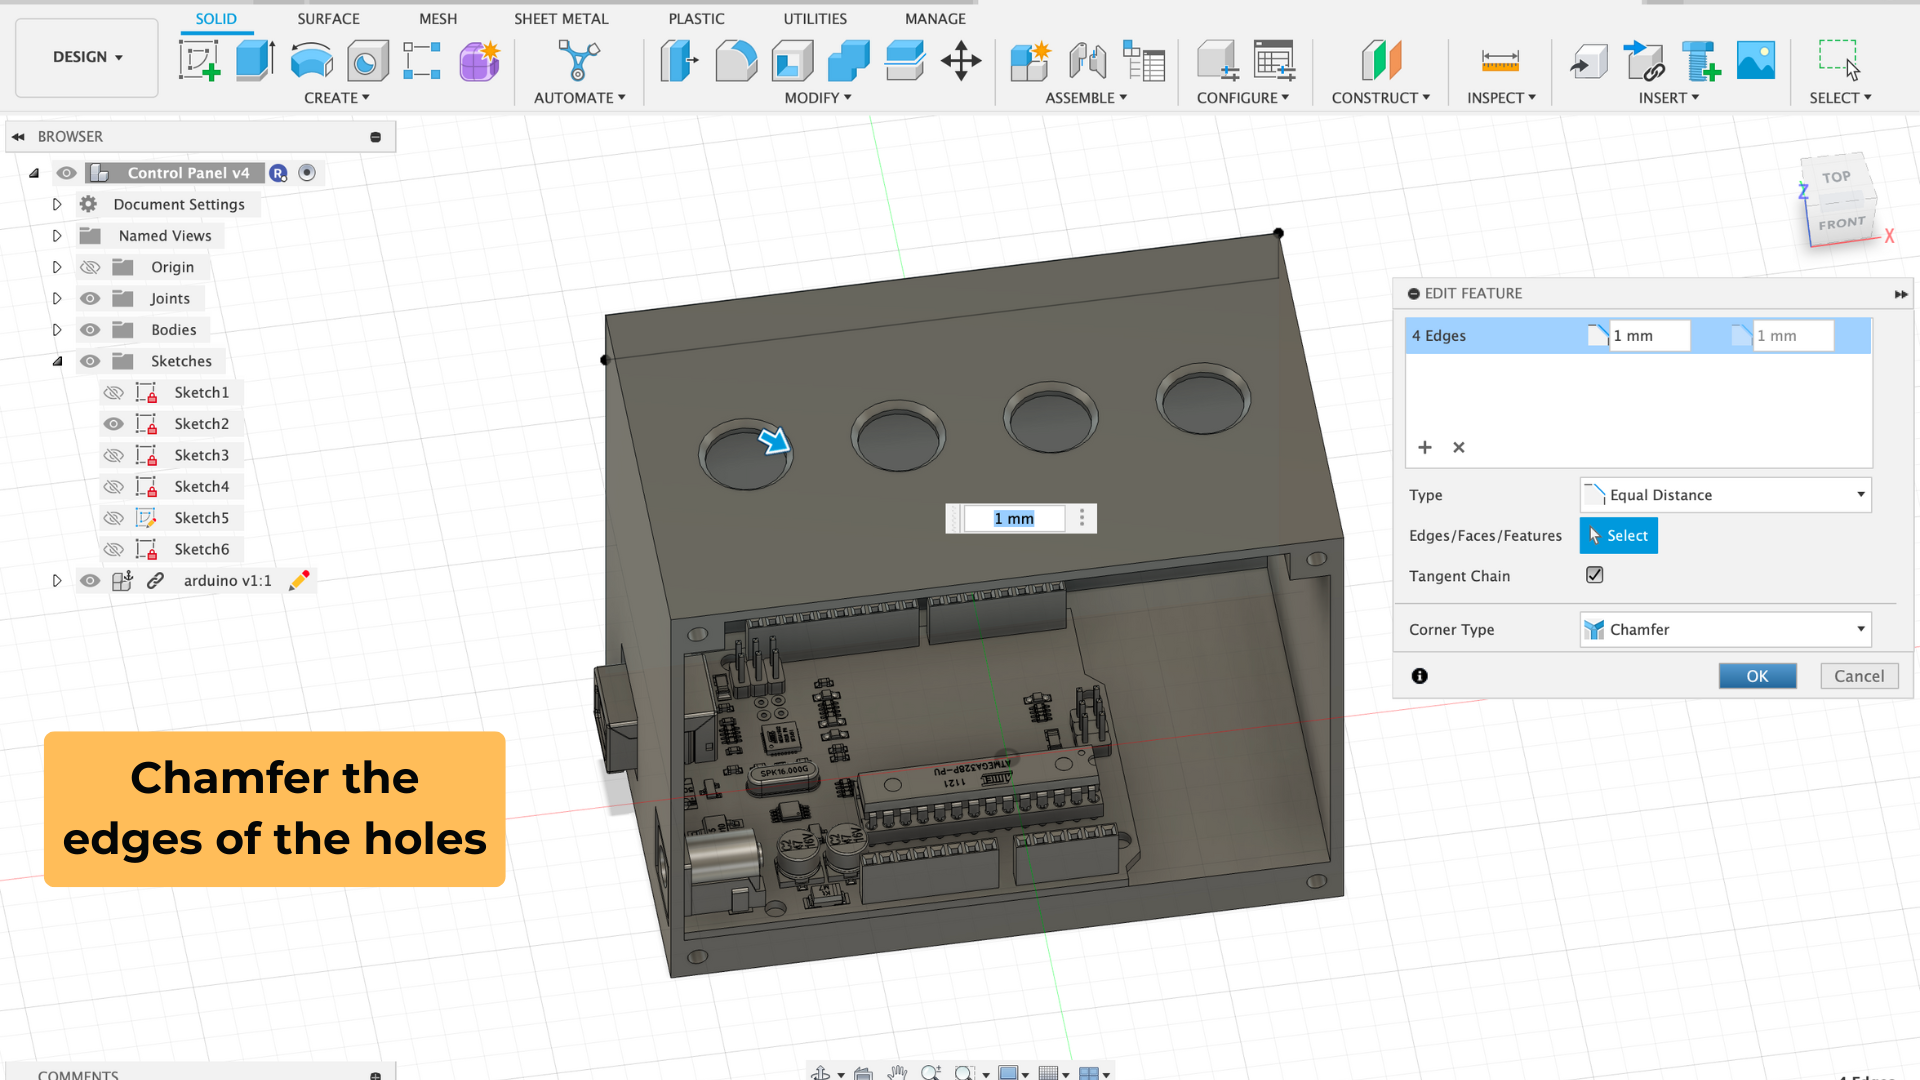Open the Type dropdown menu
Image resolution: width=1920 pixels, height=1080 pixels.
1722,493
